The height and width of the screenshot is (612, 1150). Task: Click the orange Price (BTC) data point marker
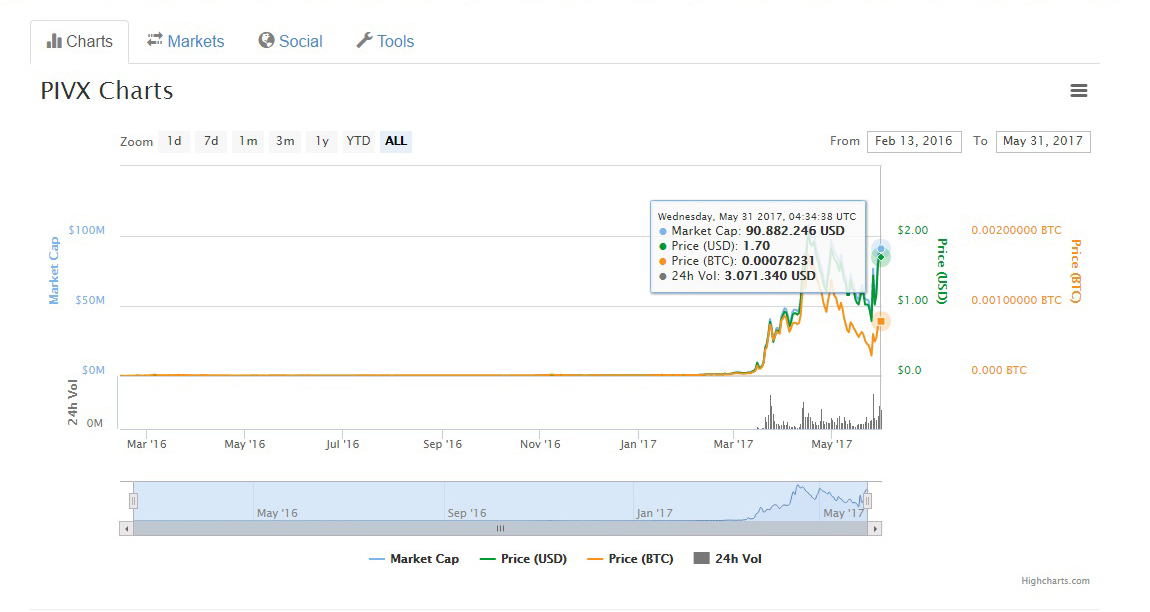[881, 321]
